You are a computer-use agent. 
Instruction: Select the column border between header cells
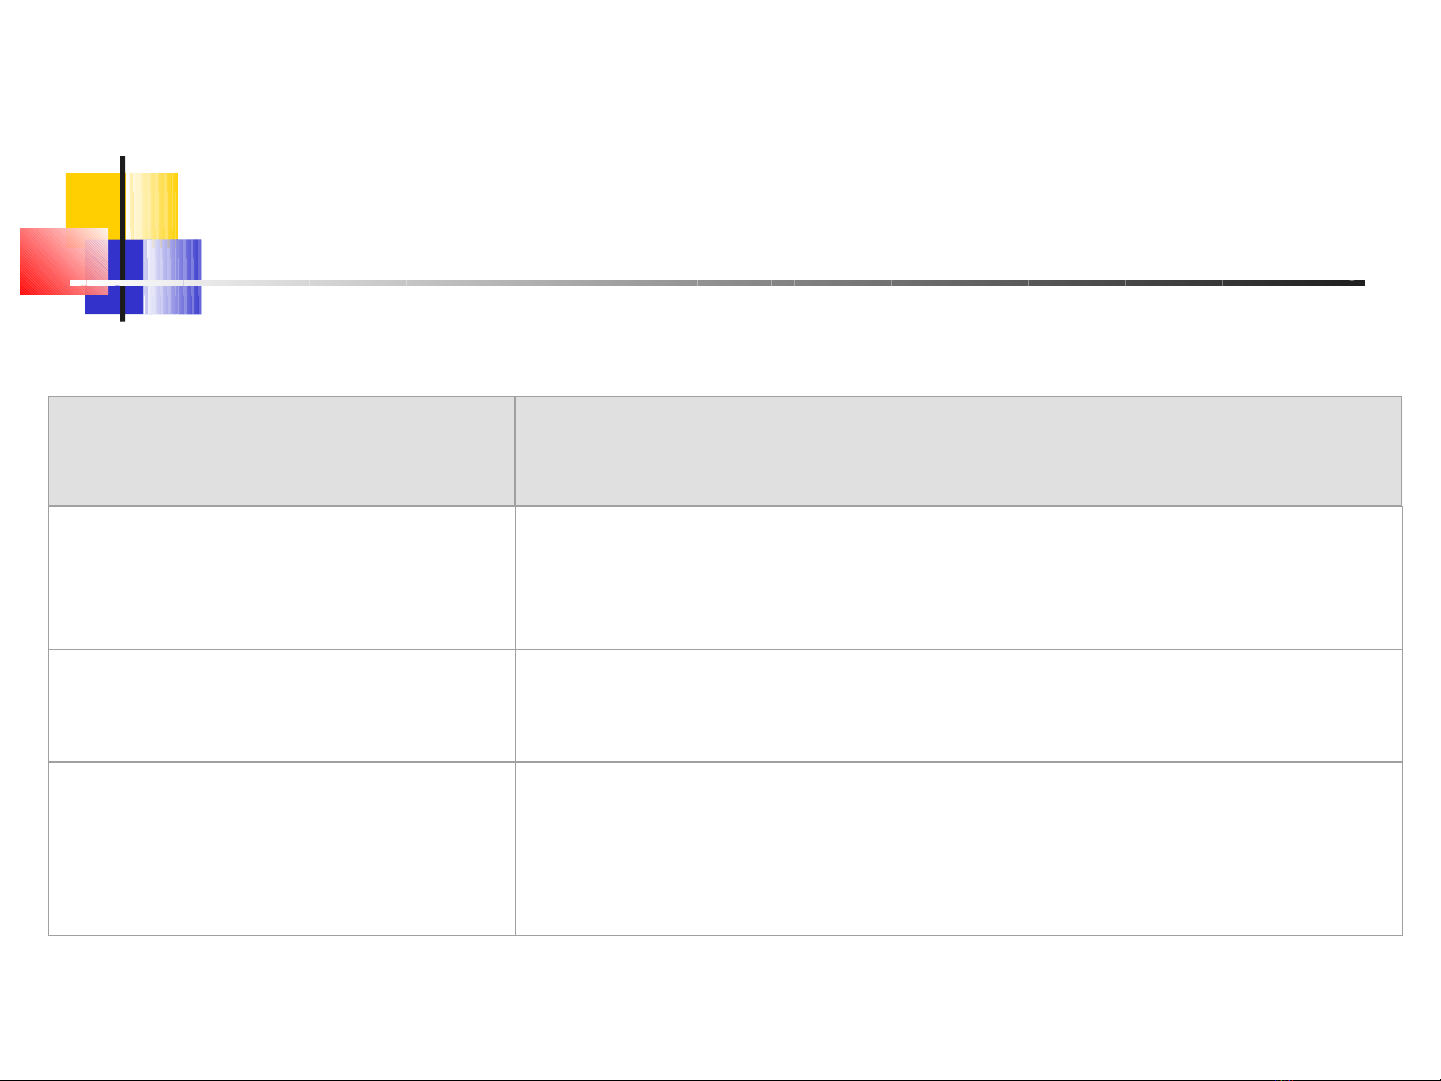pos(515,451)
